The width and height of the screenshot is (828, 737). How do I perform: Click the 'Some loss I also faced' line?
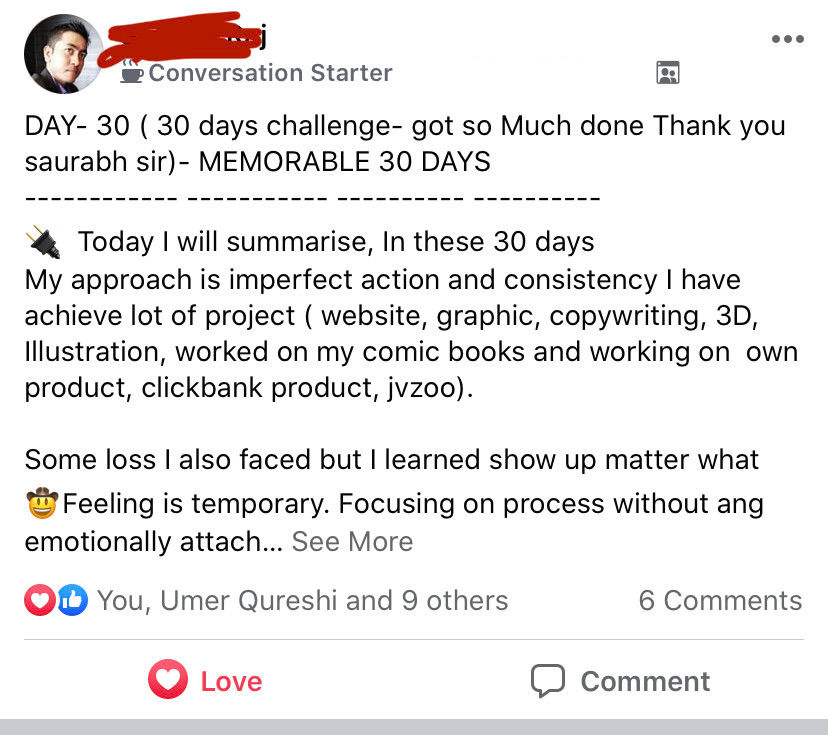[391, 459]
